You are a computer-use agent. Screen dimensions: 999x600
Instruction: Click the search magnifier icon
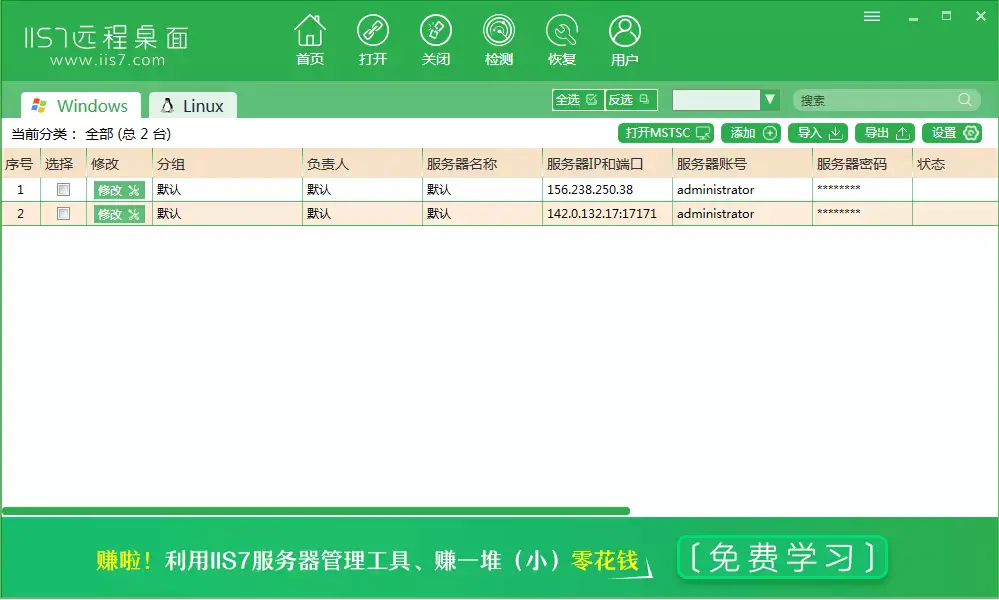[965, 99]
